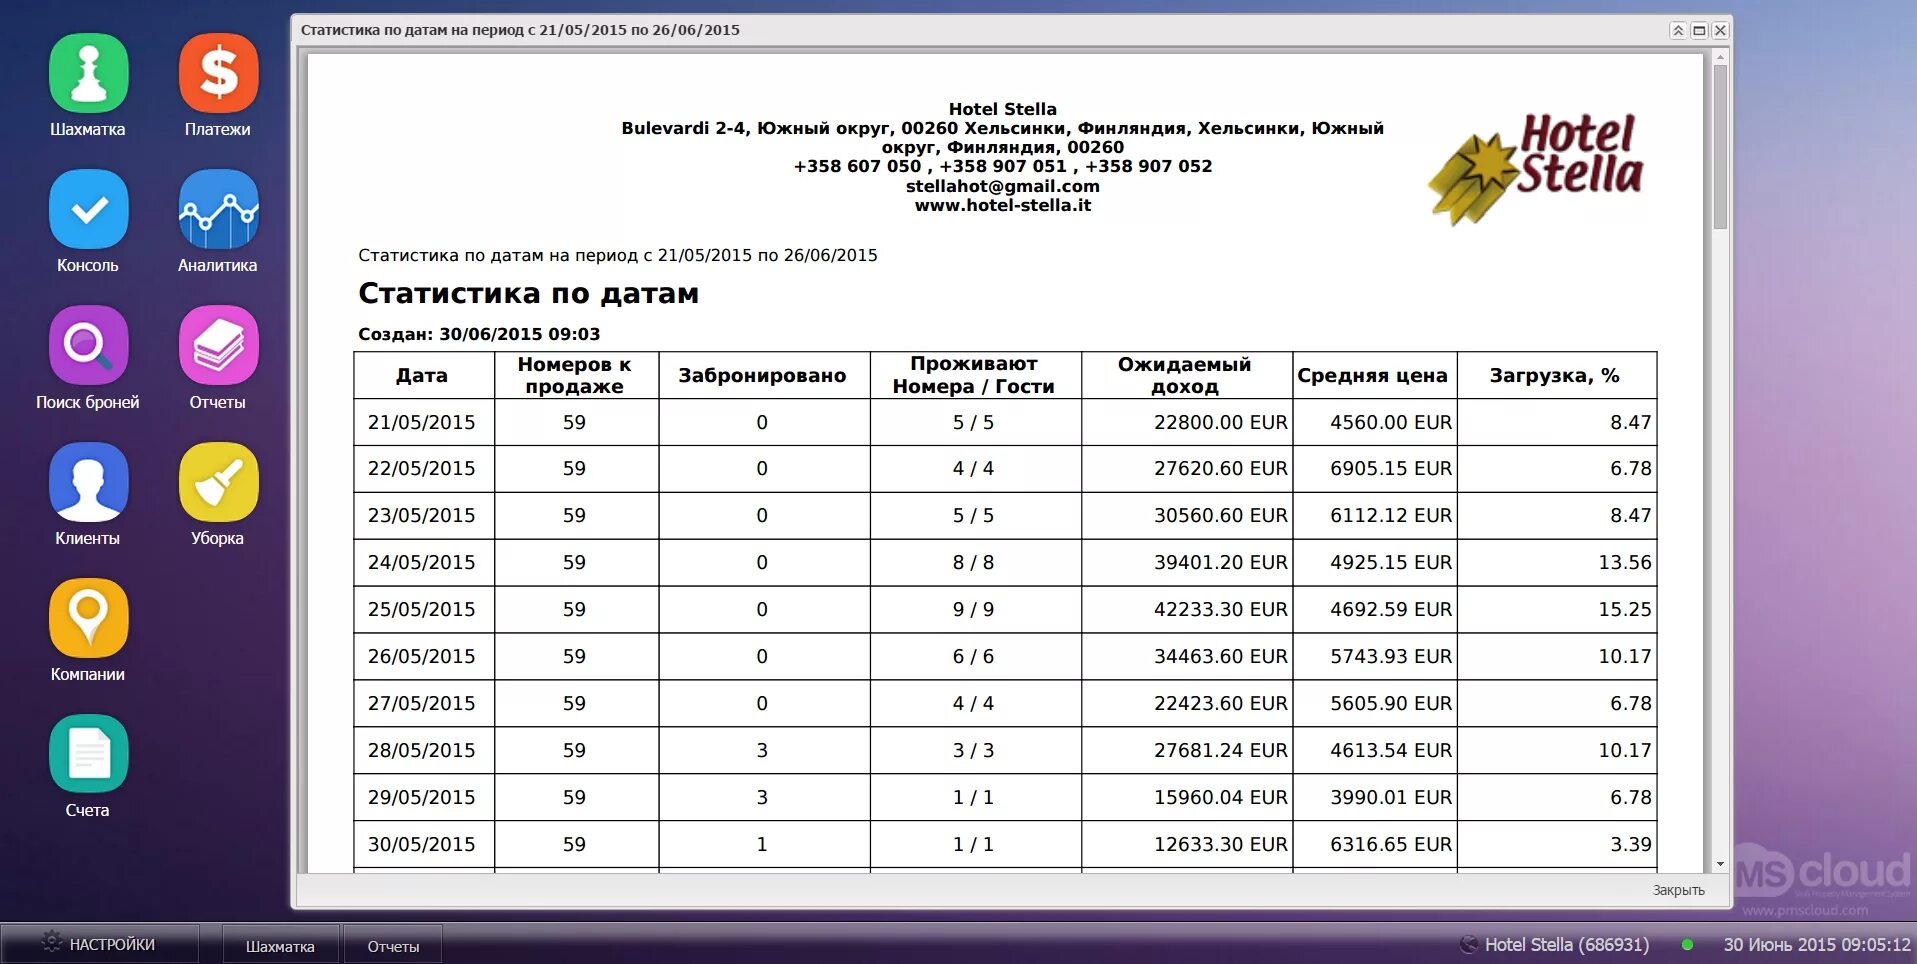Maximize the statistics report window

(x=1697, y=30)
